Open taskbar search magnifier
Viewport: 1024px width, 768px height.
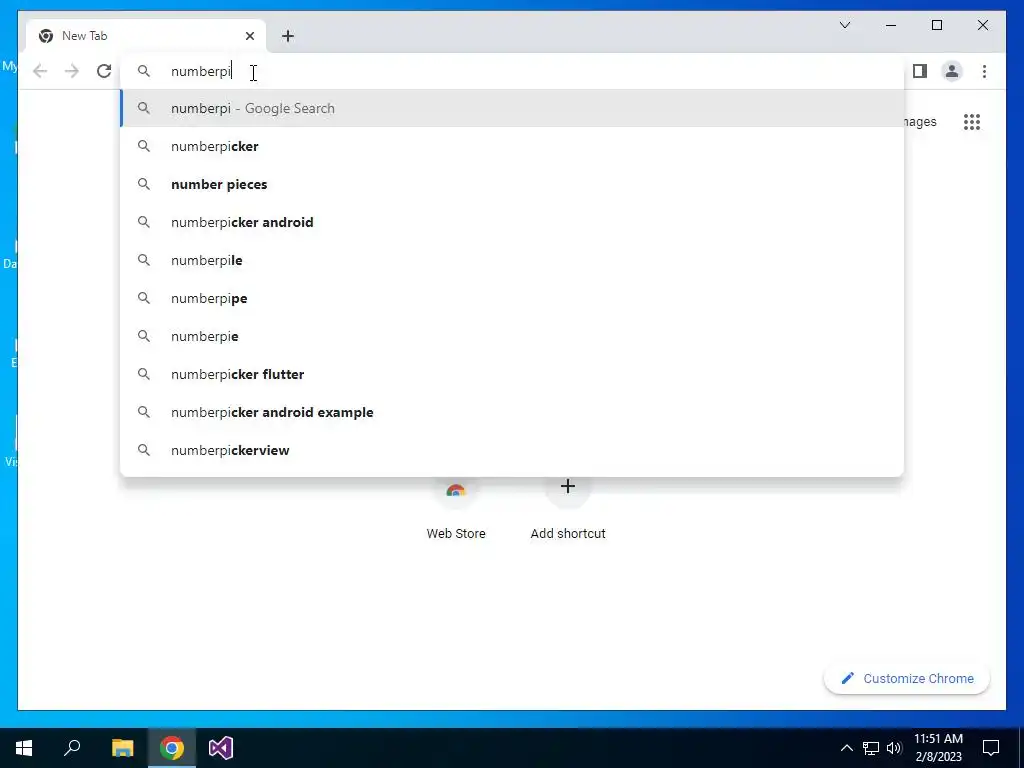tap(72, 748)
